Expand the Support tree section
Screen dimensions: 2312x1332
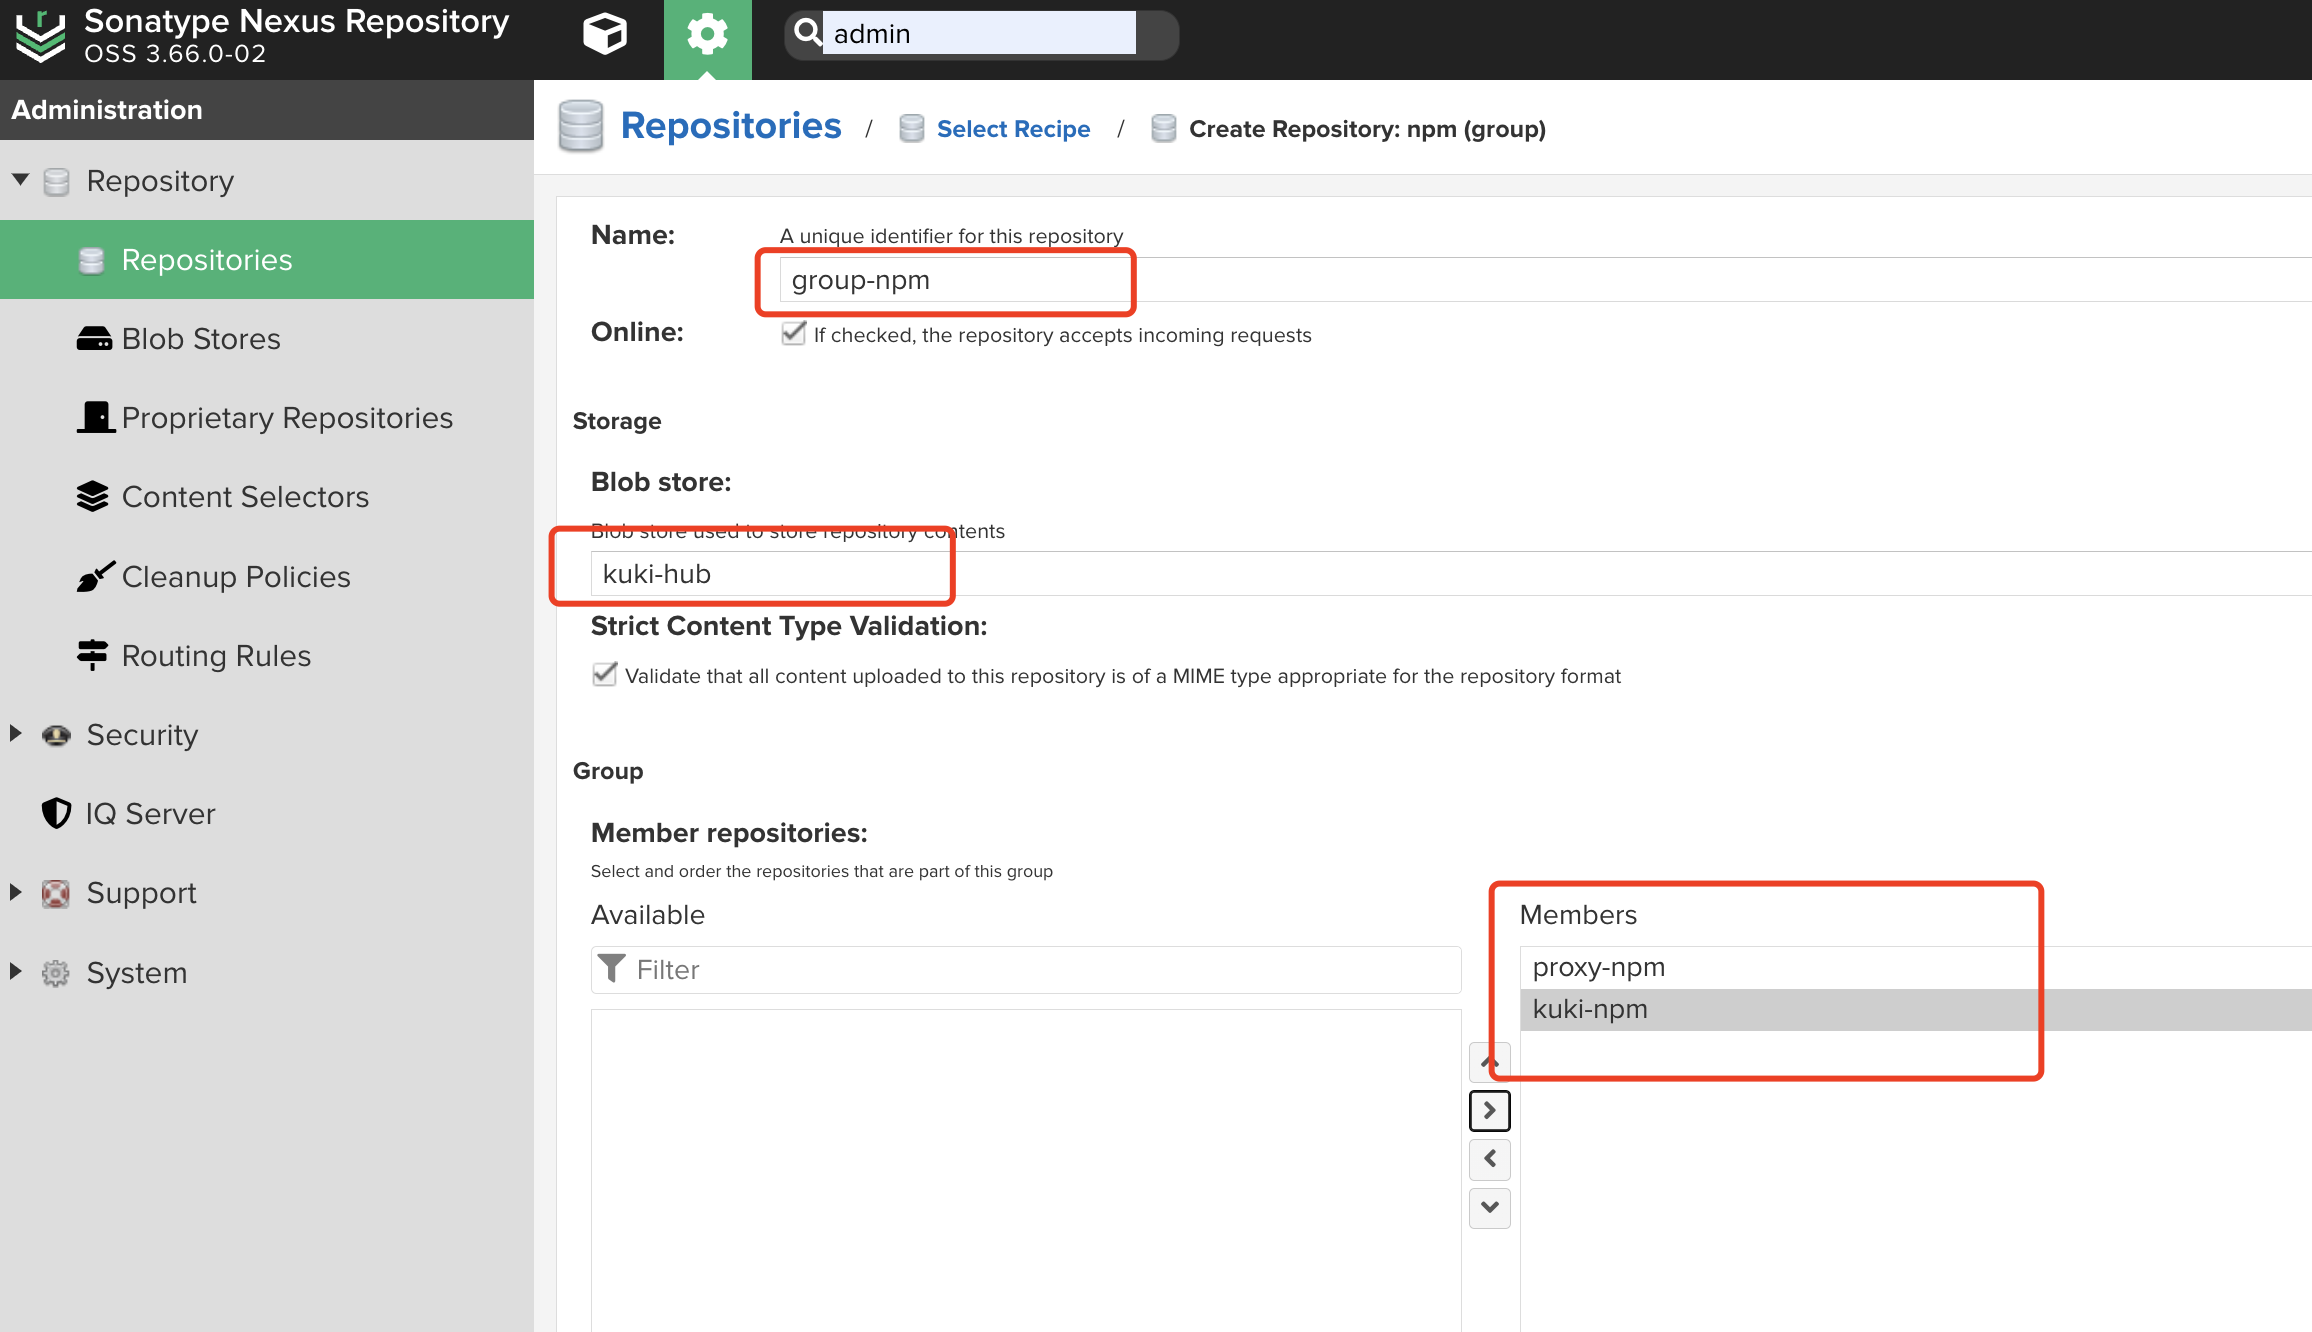(x=16, y=892)
